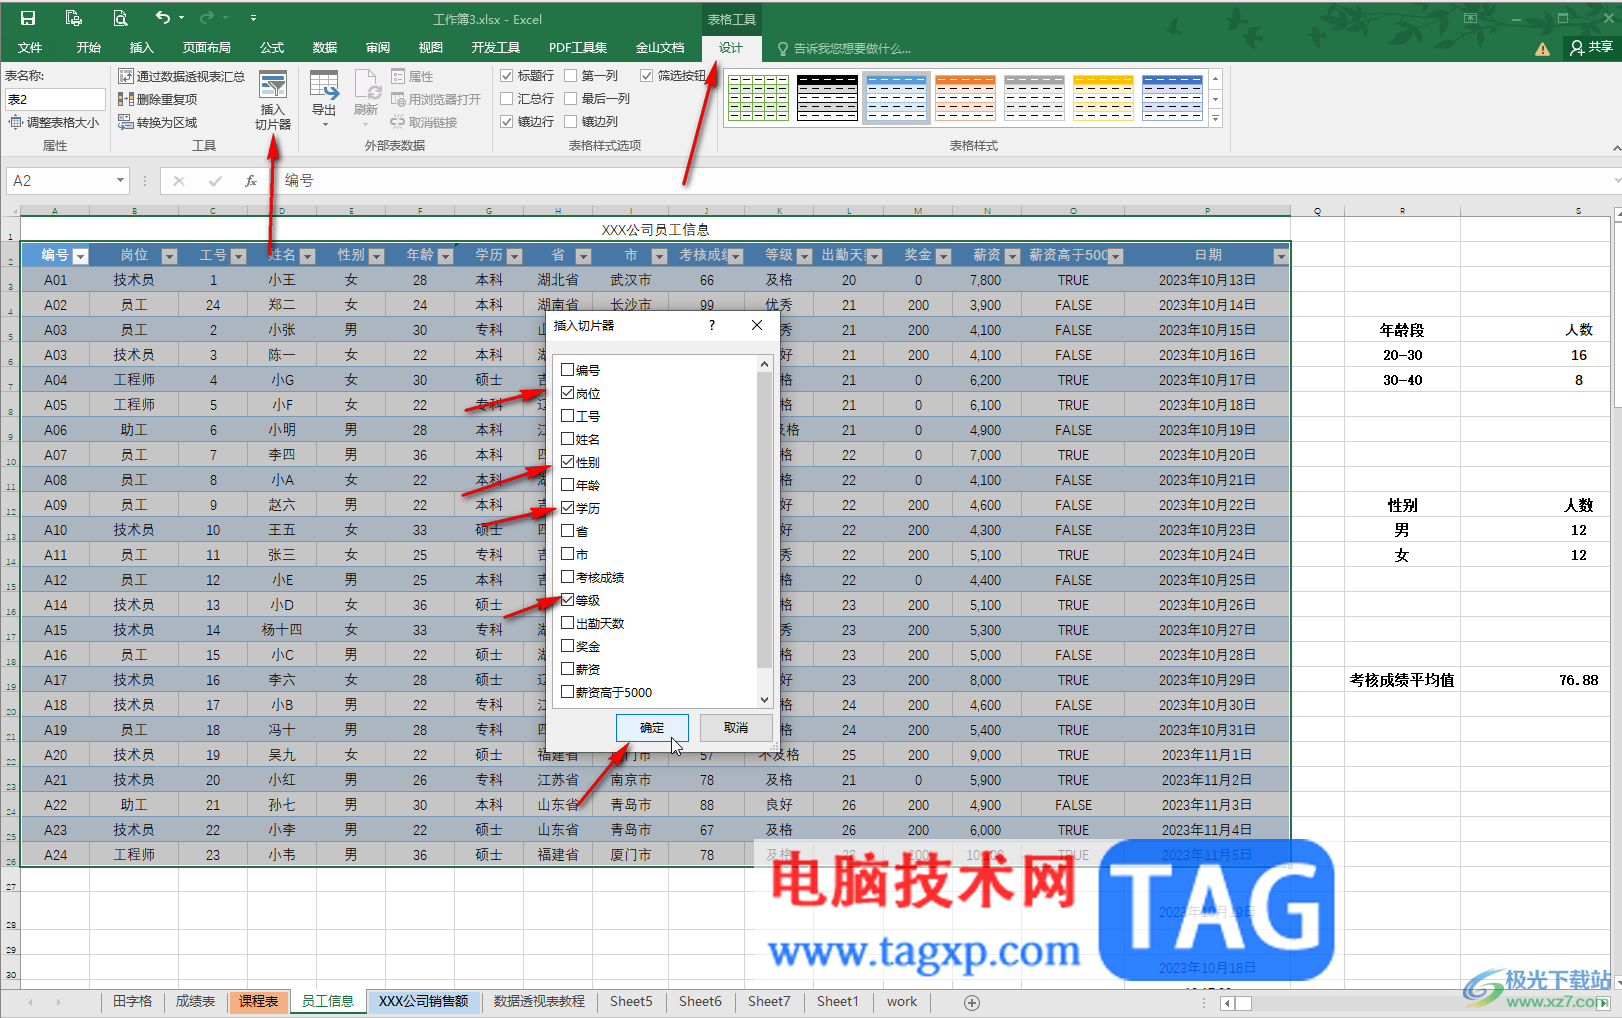This screenshot has width=1622, height=1018.
Task: Open the work sheet tab
Action: 902,1001
